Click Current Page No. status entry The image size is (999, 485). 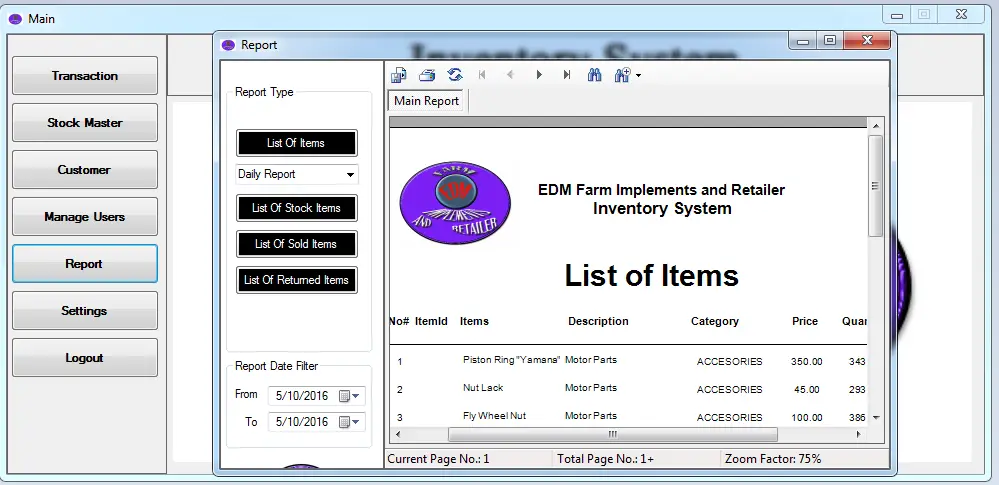click(x=438, y=459)
